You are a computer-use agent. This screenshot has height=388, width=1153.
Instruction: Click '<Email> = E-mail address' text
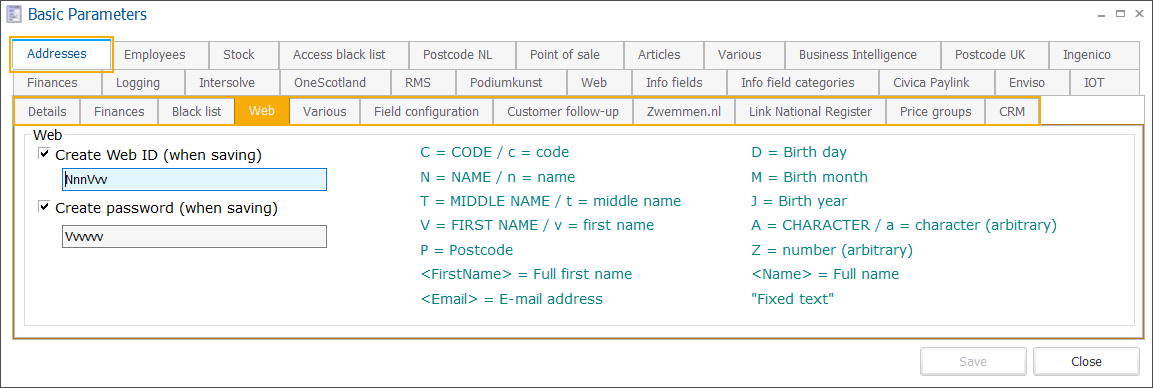[x=511, y=299]
